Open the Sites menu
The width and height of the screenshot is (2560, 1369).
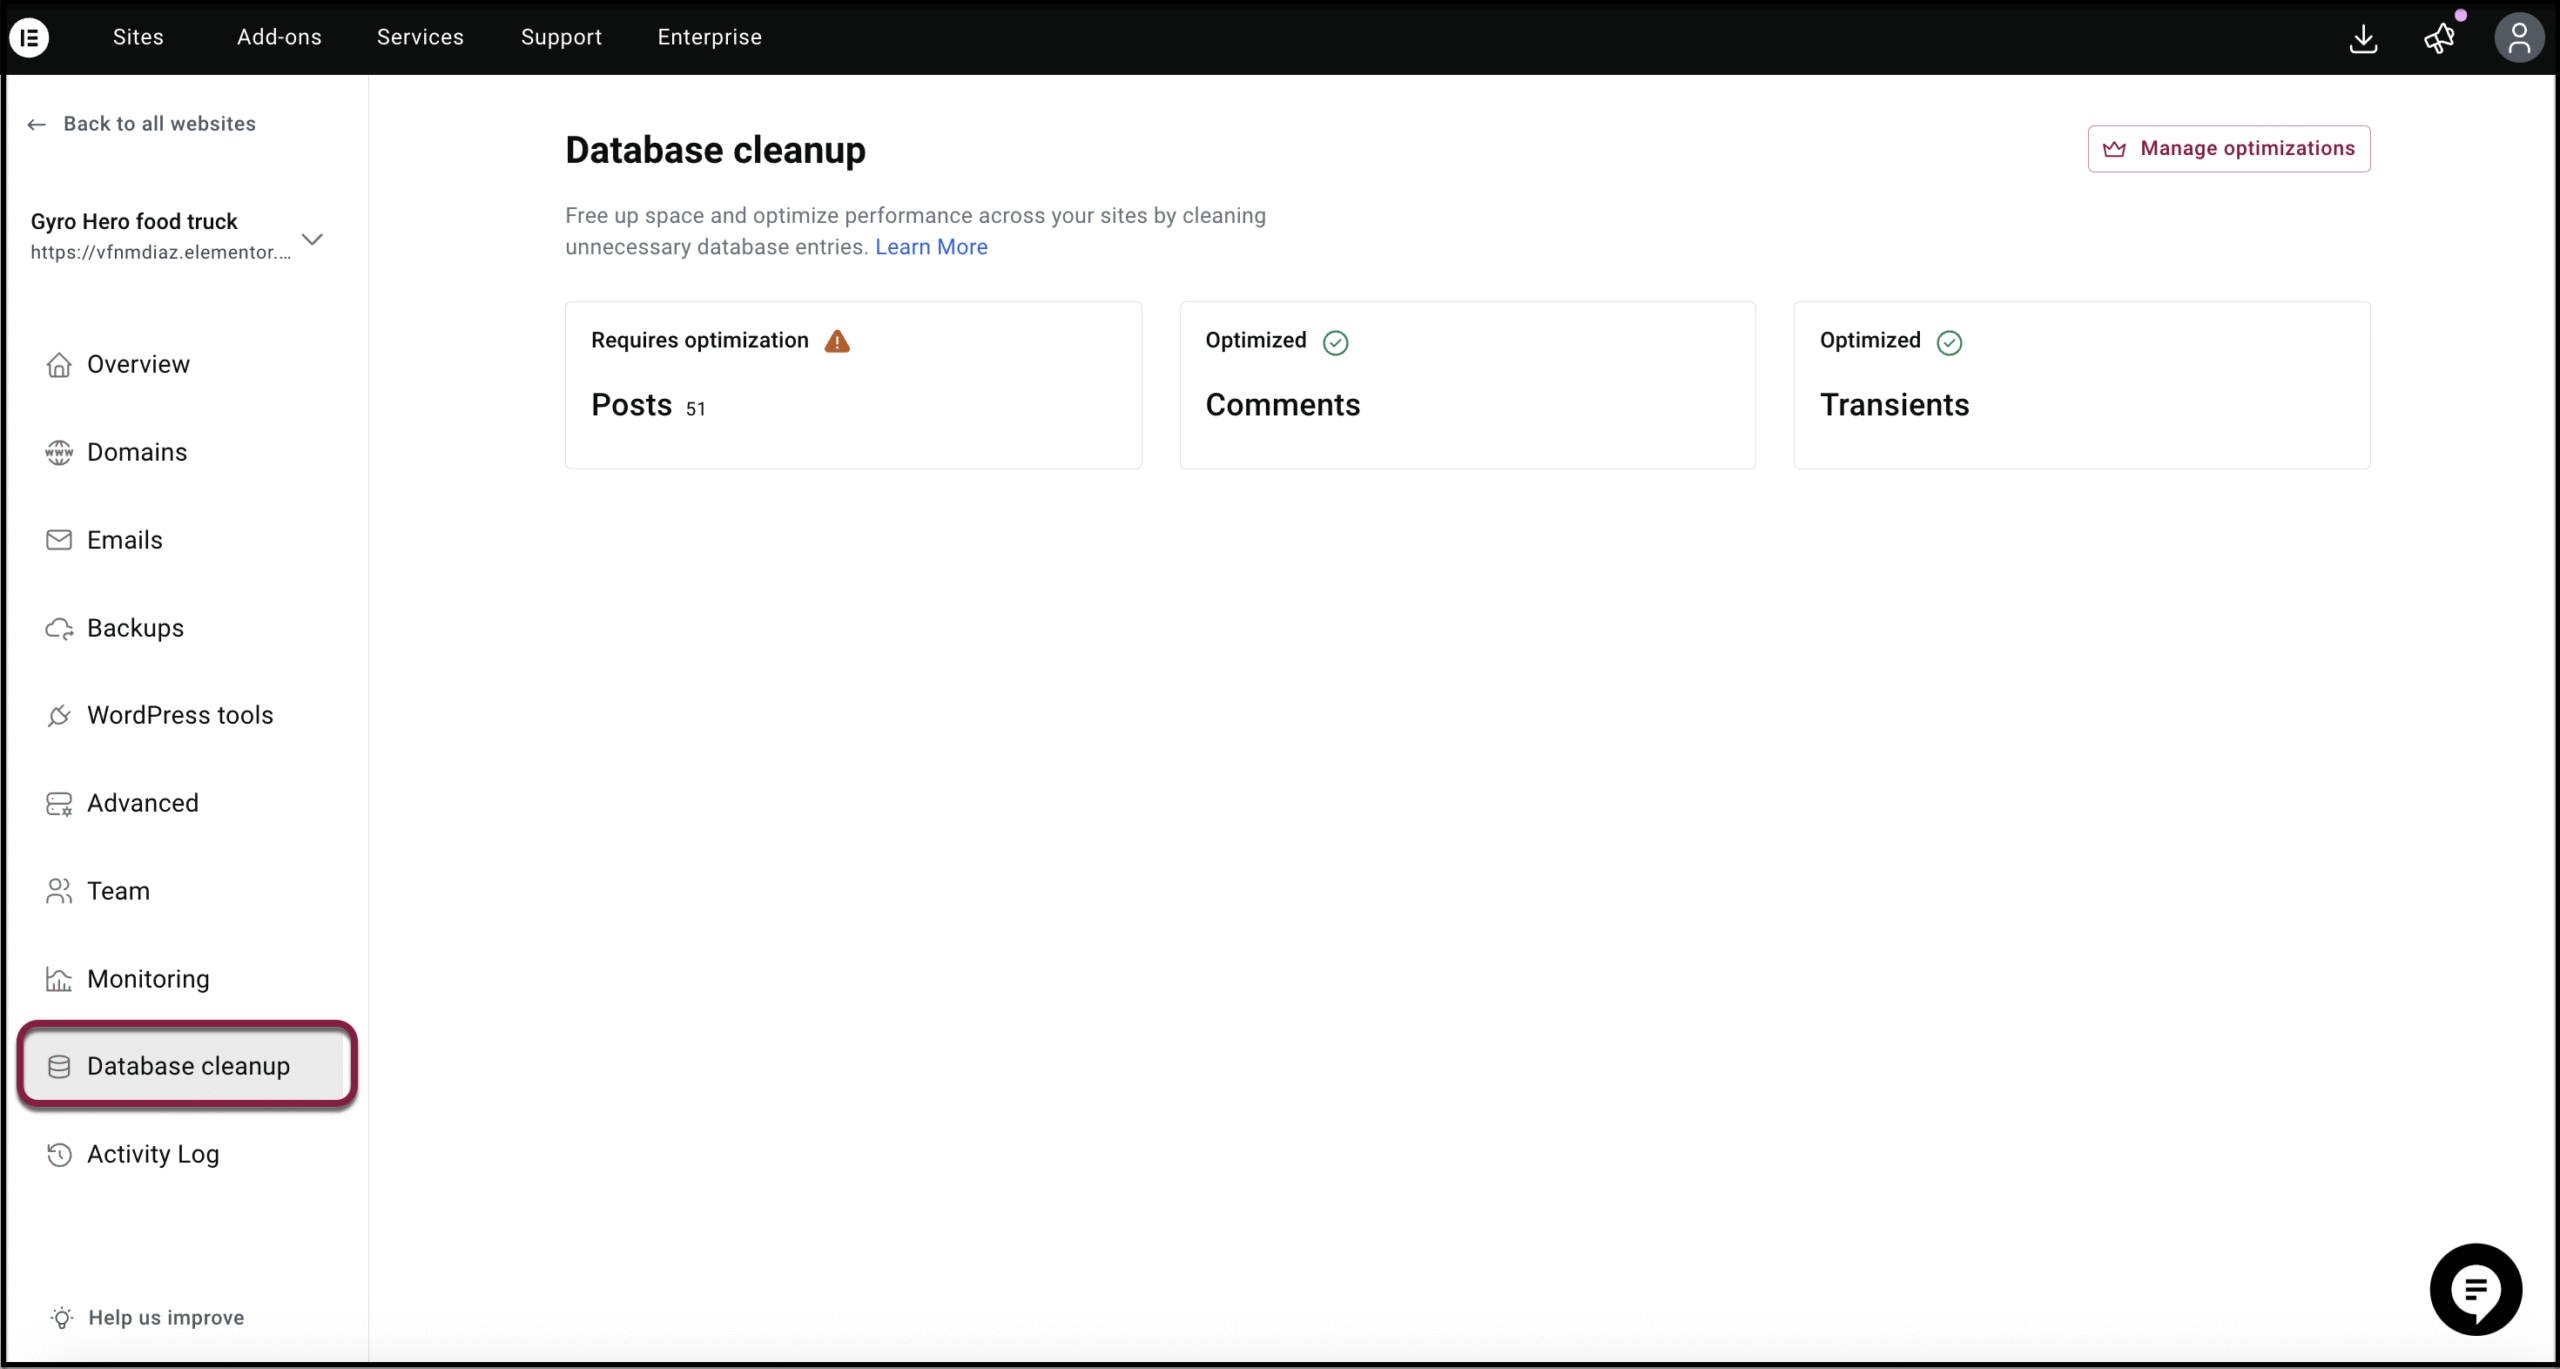click(138, 37)
